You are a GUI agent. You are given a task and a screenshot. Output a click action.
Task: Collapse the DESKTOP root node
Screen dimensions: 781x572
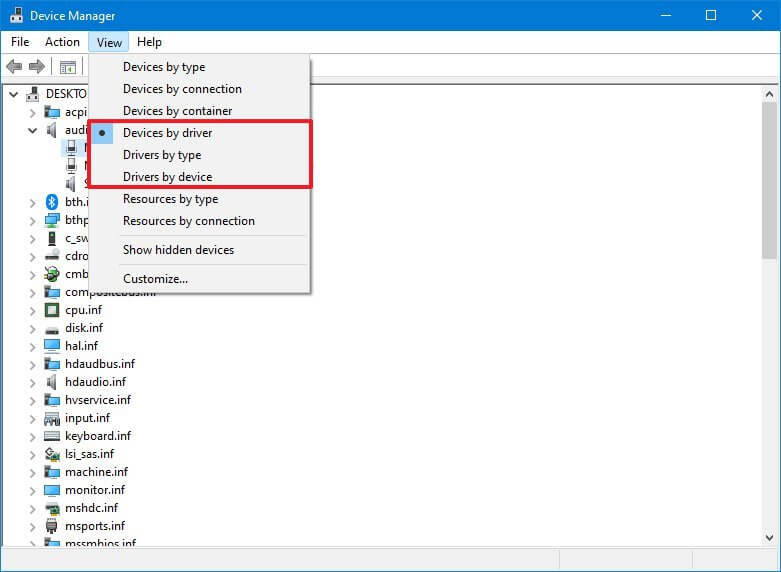pos(13,94)
